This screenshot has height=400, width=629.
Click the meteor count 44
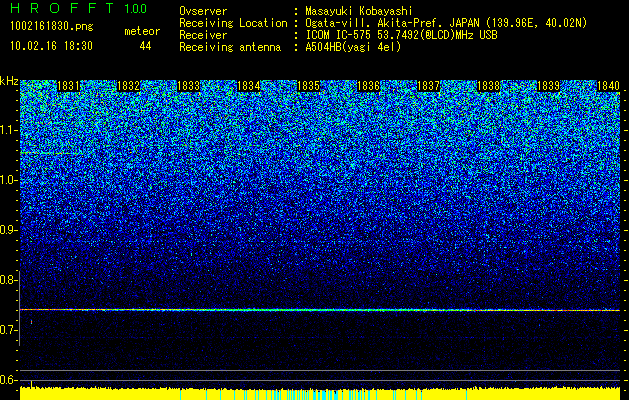[x=145, y=46]
